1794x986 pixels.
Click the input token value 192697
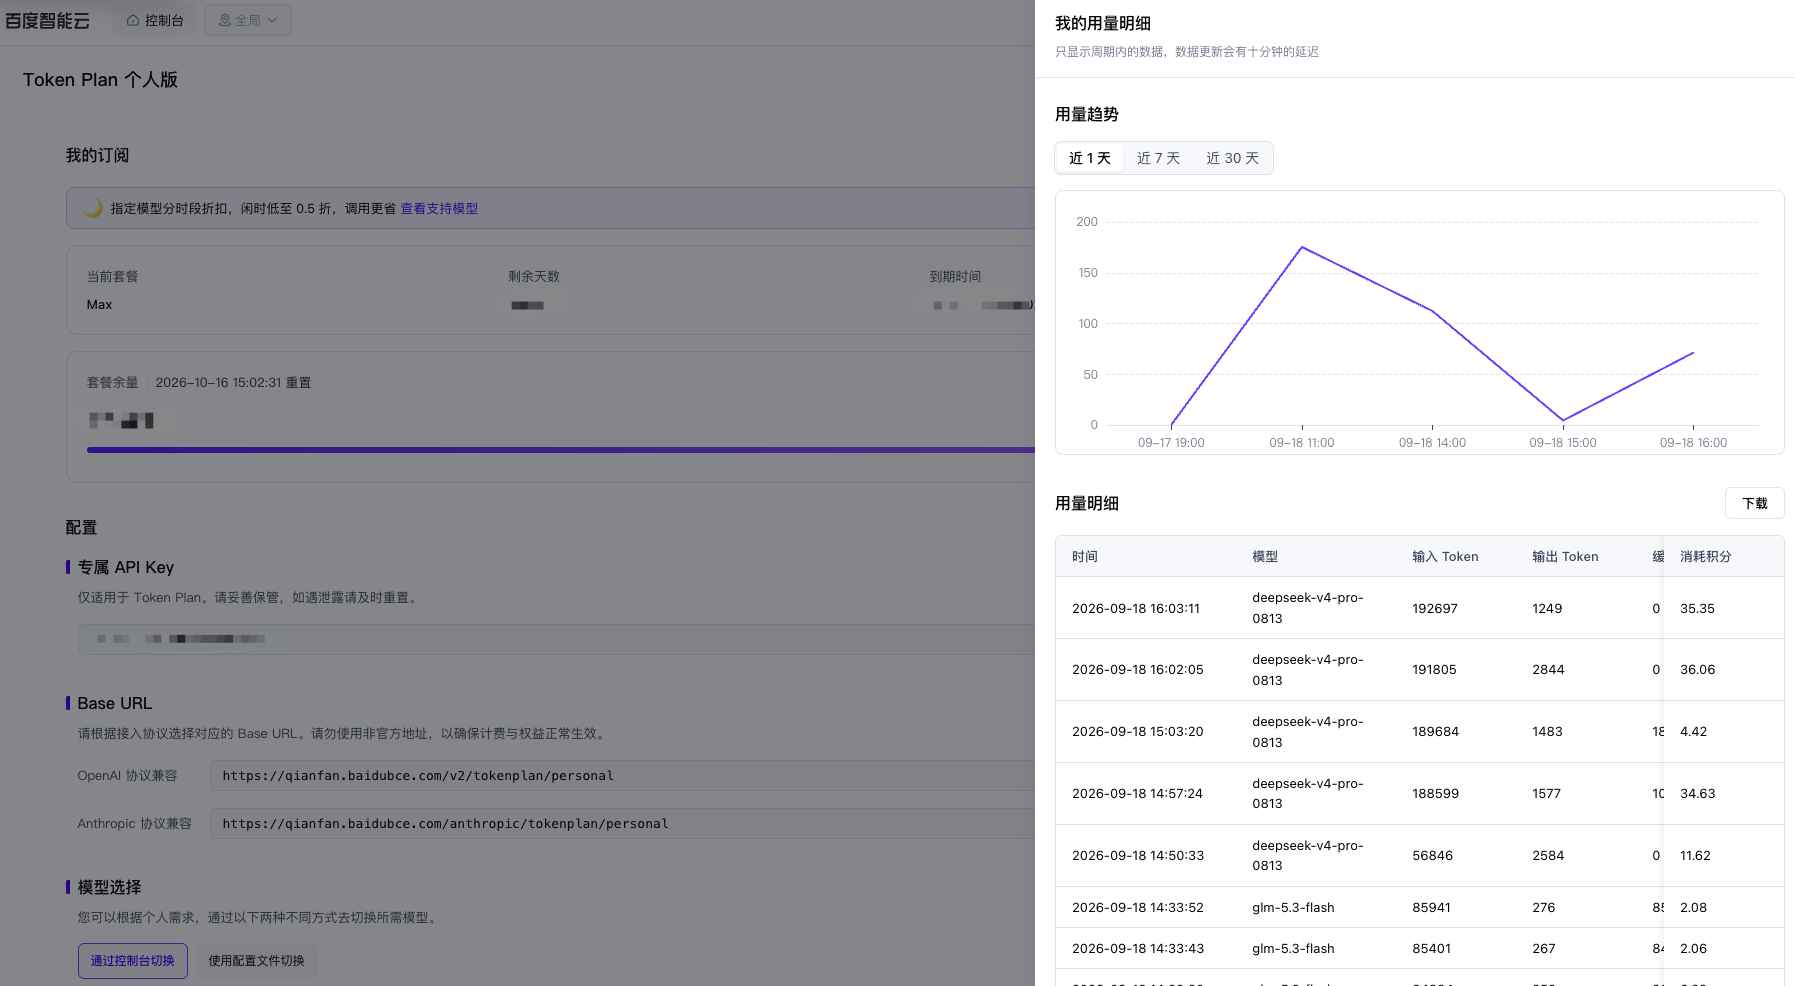pos(1435,608)
